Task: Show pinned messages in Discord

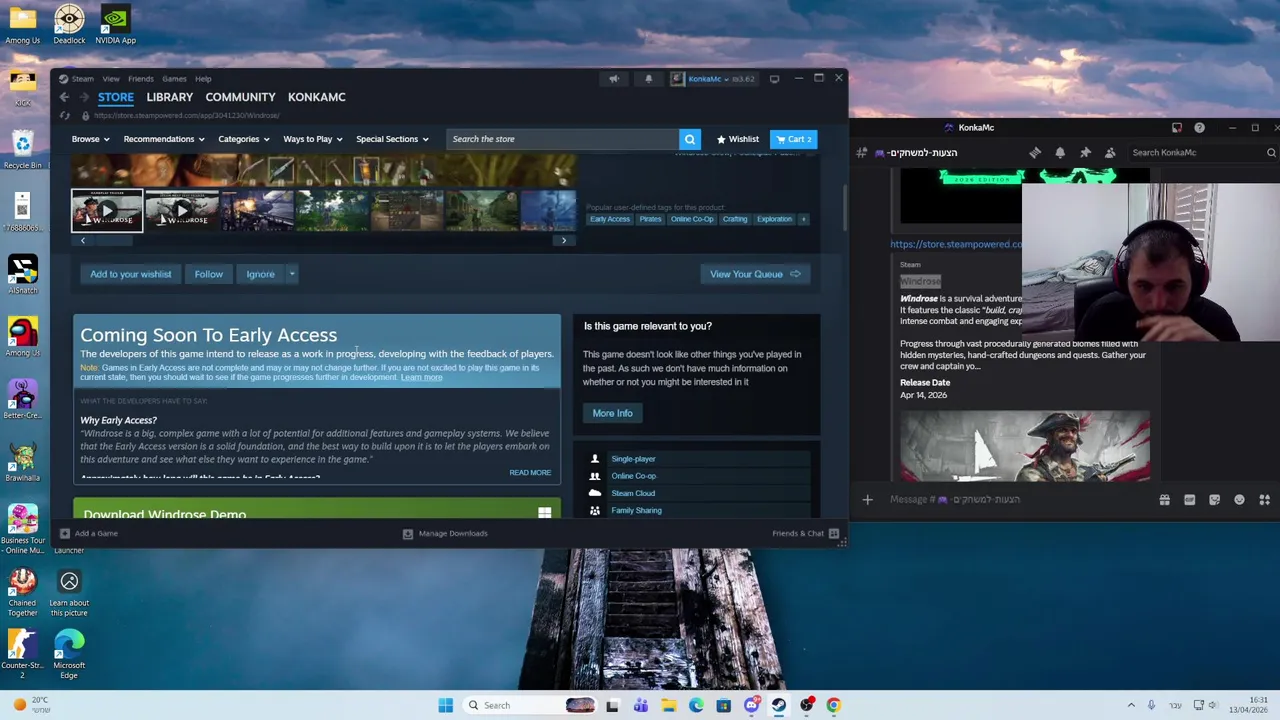Action: pyautogui.click(x=1085, y=152)
